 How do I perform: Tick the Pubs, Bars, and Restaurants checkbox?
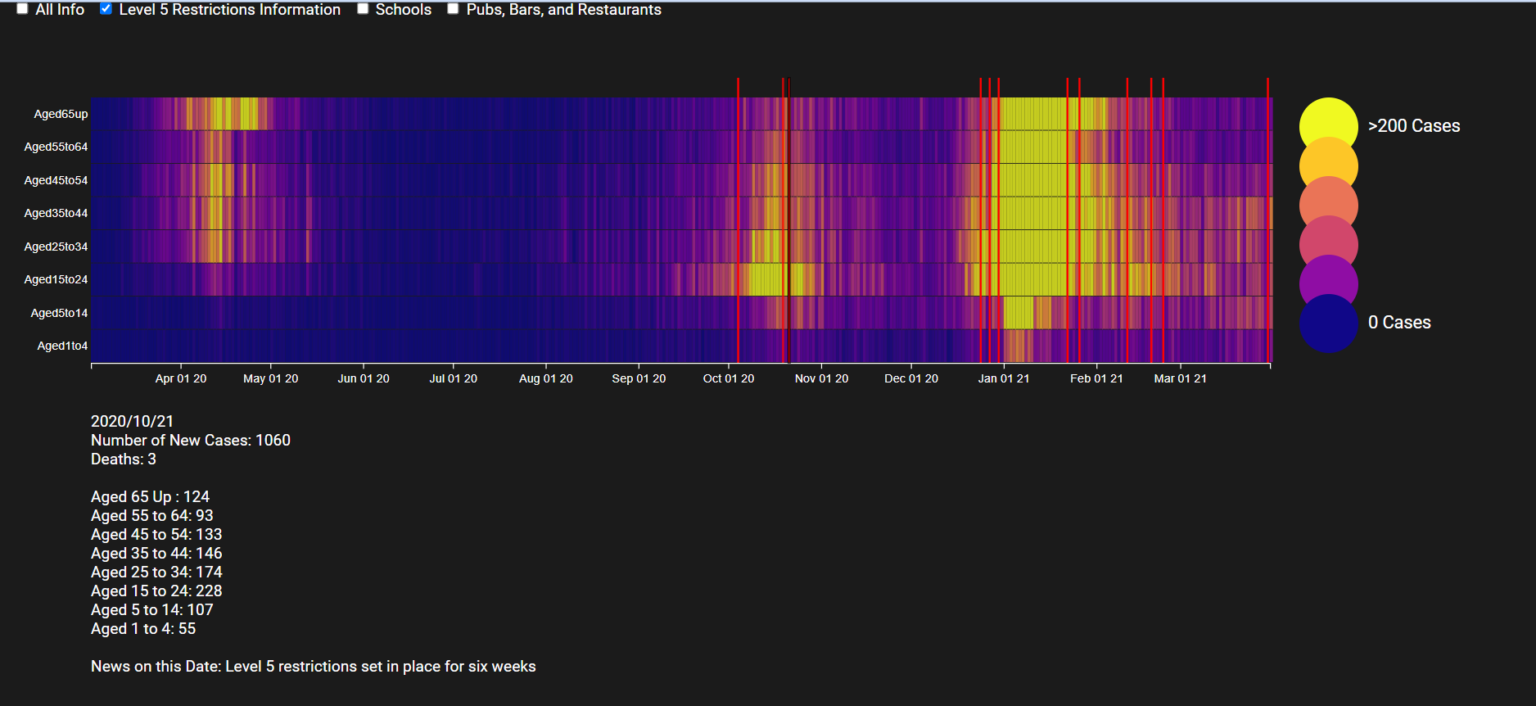[x=454, y=9]
